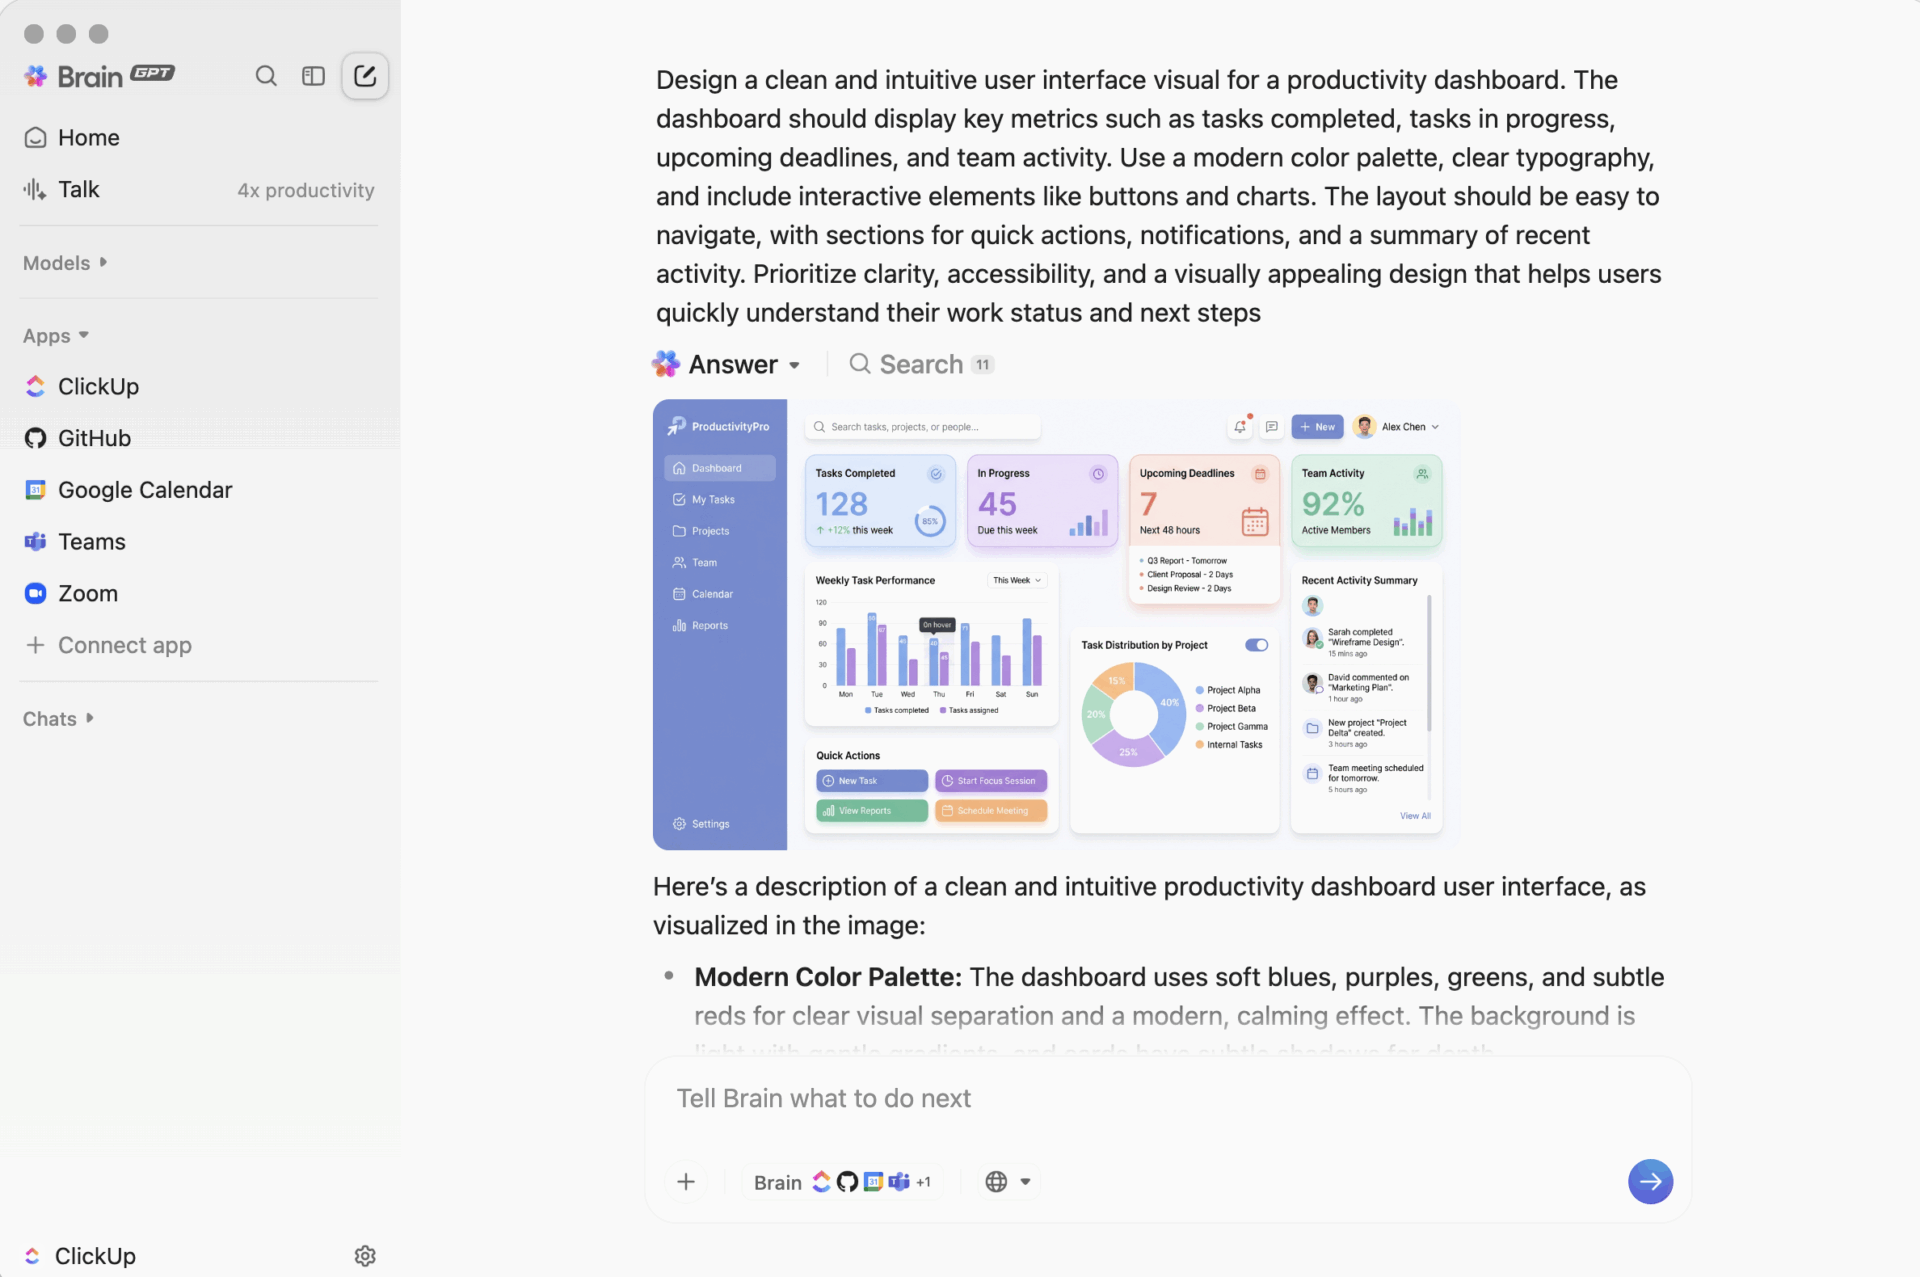1920x1277 pixels.
Task: Send the message with arrow button
Action: 1650,1181
